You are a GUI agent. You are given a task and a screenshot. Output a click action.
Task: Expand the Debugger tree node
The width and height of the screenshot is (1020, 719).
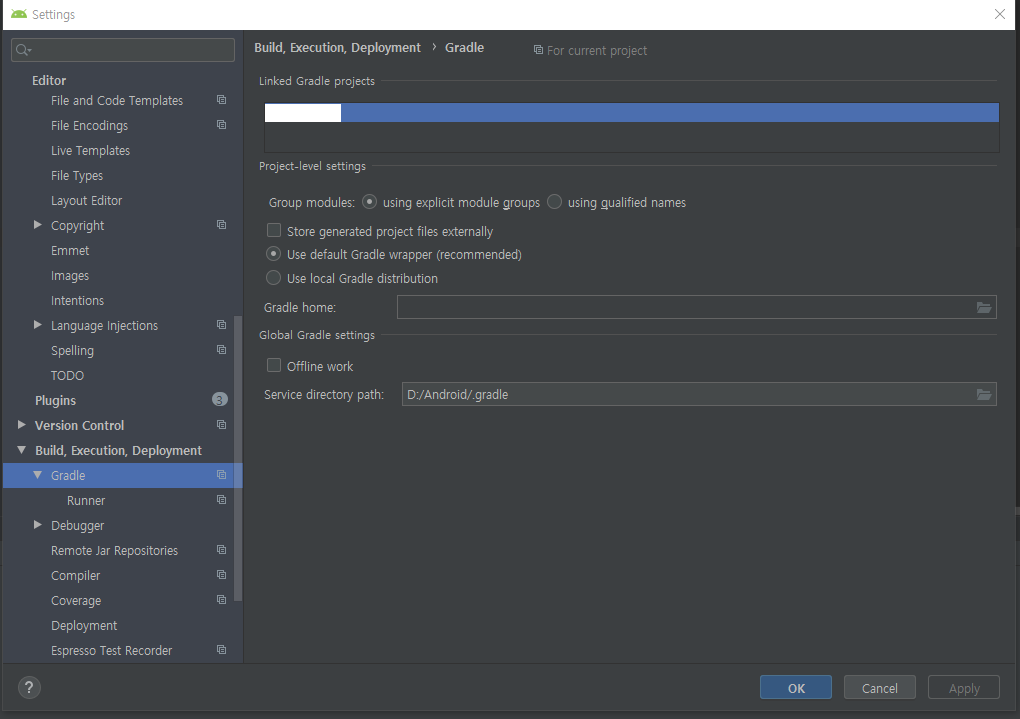click(38, 524)
